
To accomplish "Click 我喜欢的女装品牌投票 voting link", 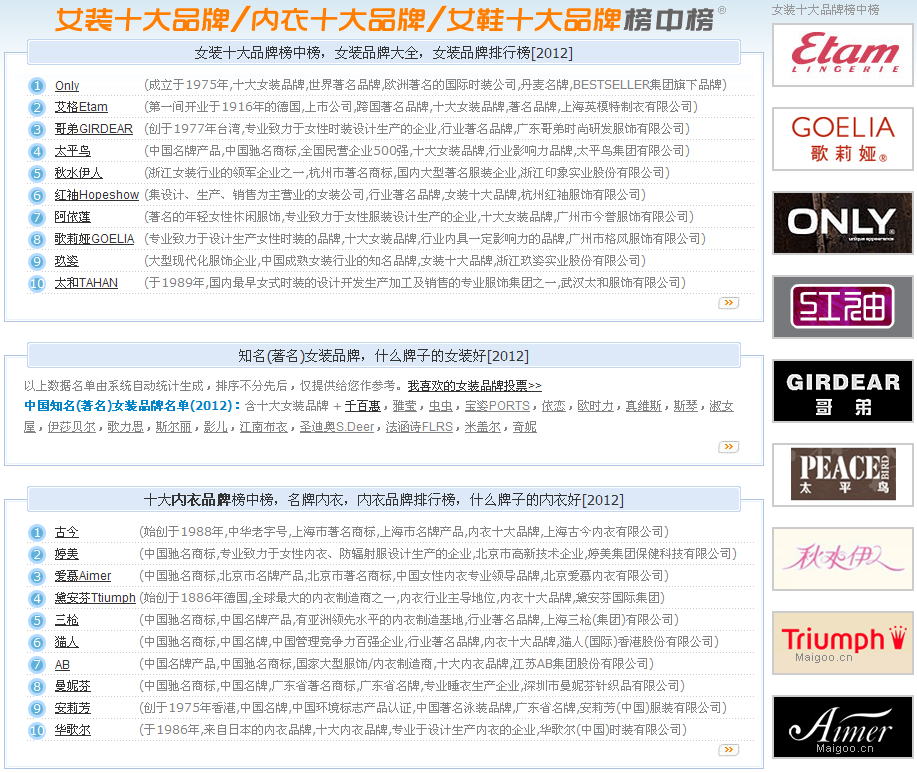I will click(474, 386).
